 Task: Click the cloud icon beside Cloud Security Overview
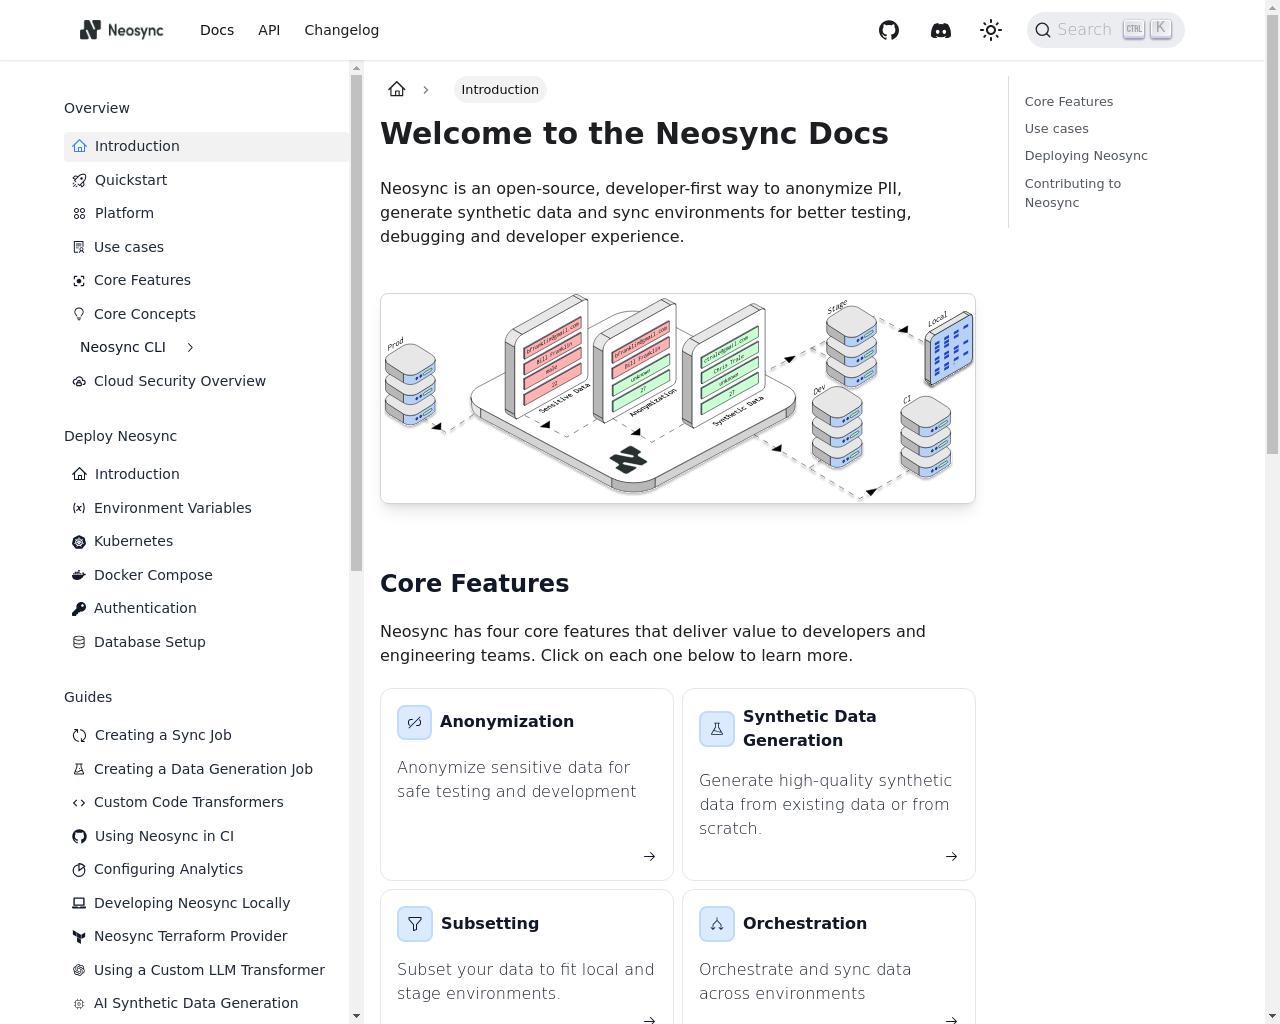[79, 381]
